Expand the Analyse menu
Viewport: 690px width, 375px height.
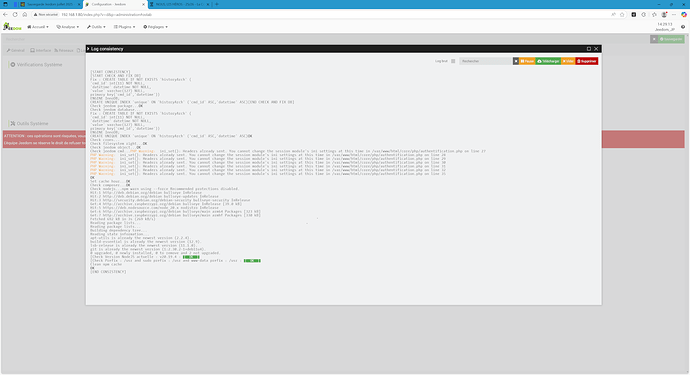click(x=68, y=27)
